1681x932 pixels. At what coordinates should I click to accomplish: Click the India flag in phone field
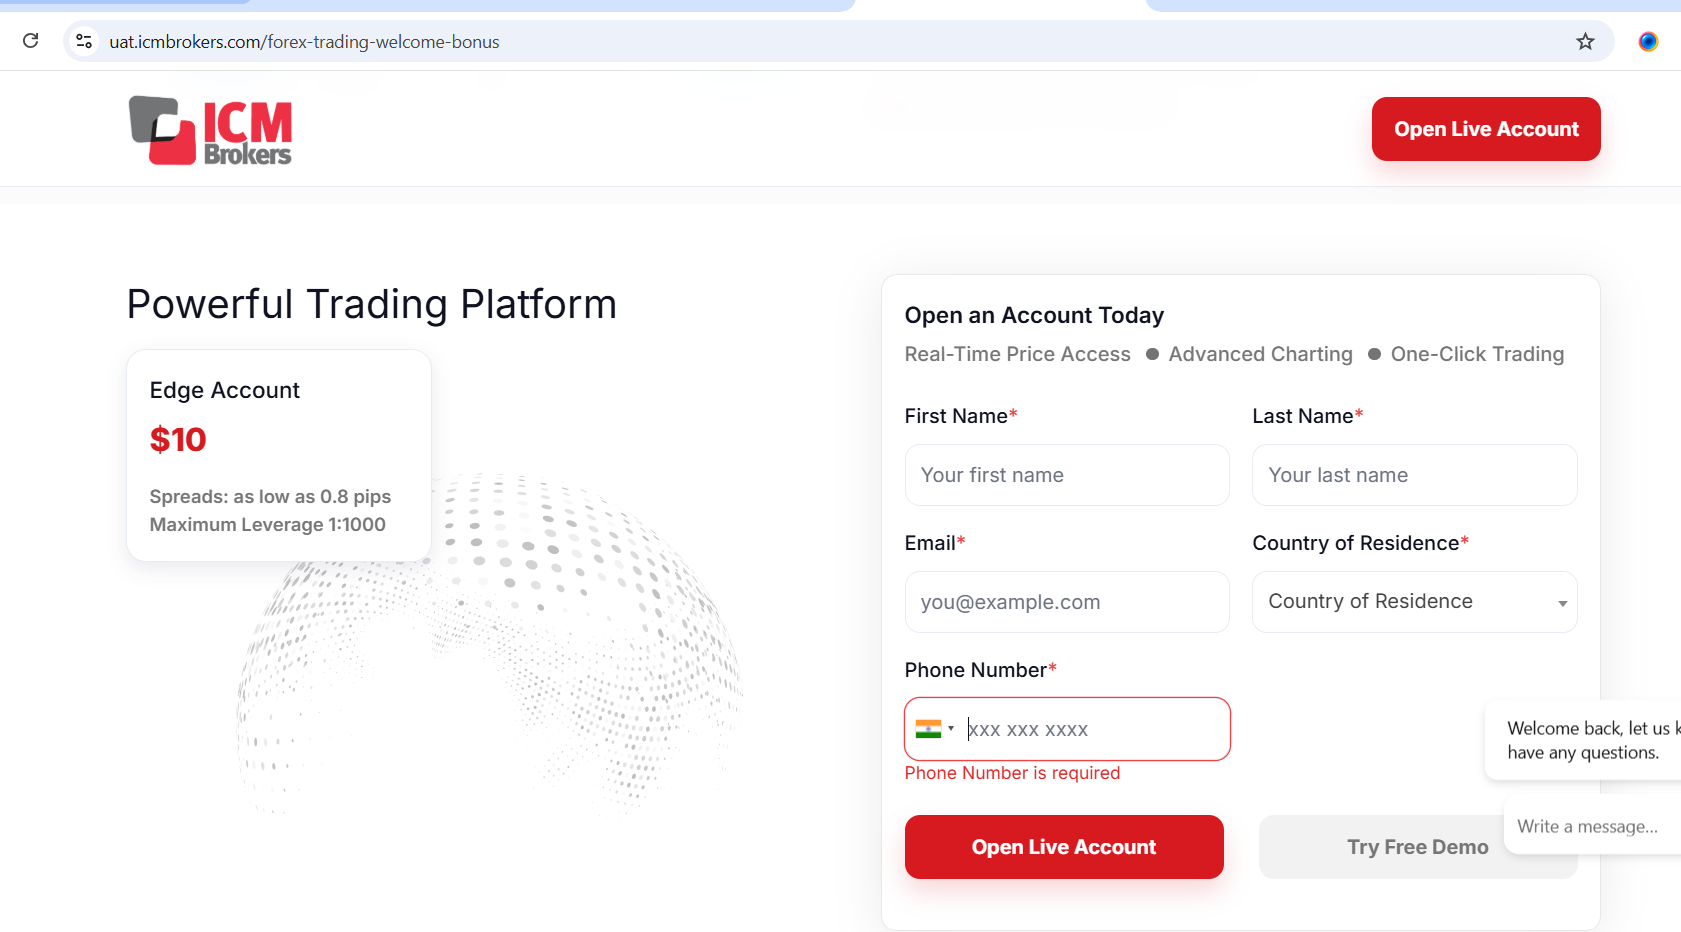[x=928, y=729]
